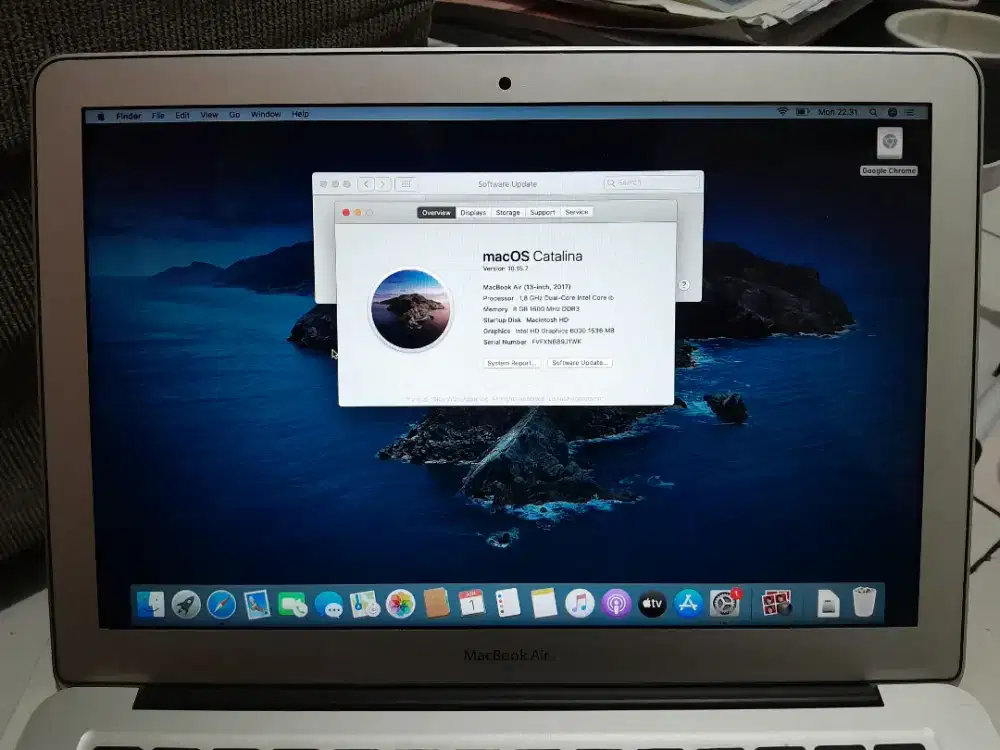Click the Software Update button
Screen dimensions: 1000x750
[x=580, y=362]
